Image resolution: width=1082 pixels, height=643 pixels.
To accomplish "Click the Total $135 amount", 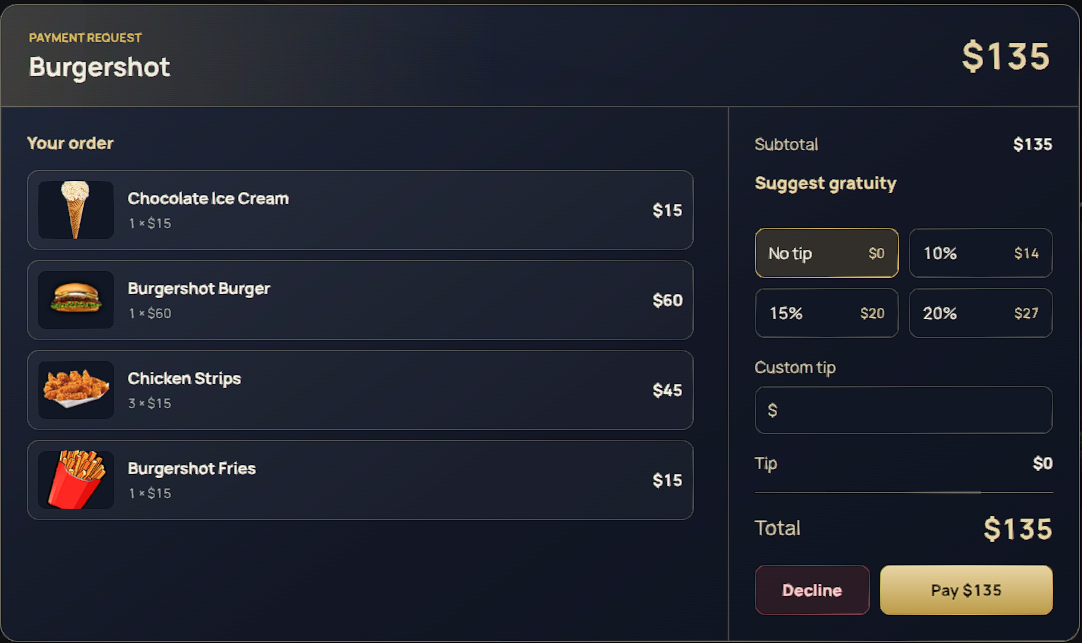I will [1018, 529].
